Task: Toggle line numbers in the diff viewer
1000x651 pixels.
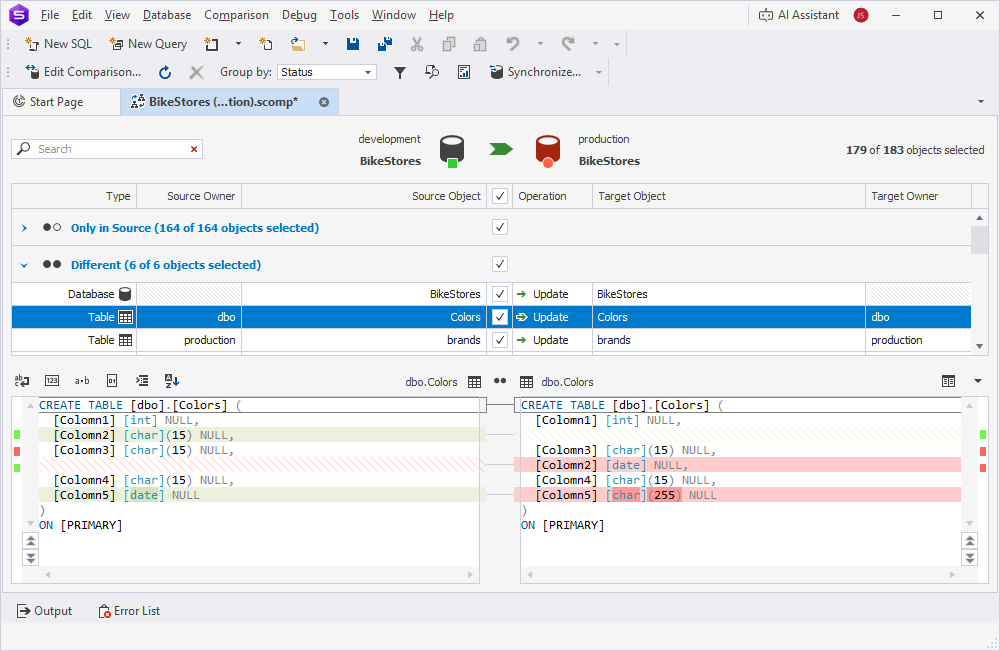Action: (52, 380)
